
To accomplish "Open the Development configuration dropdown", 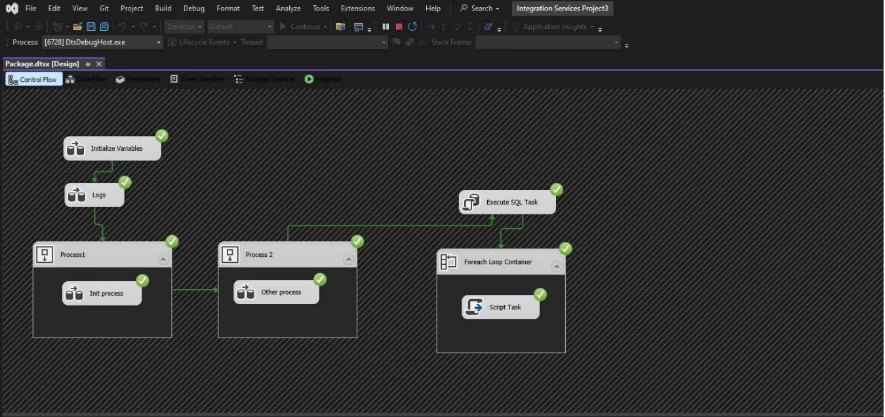I will 185,27.
